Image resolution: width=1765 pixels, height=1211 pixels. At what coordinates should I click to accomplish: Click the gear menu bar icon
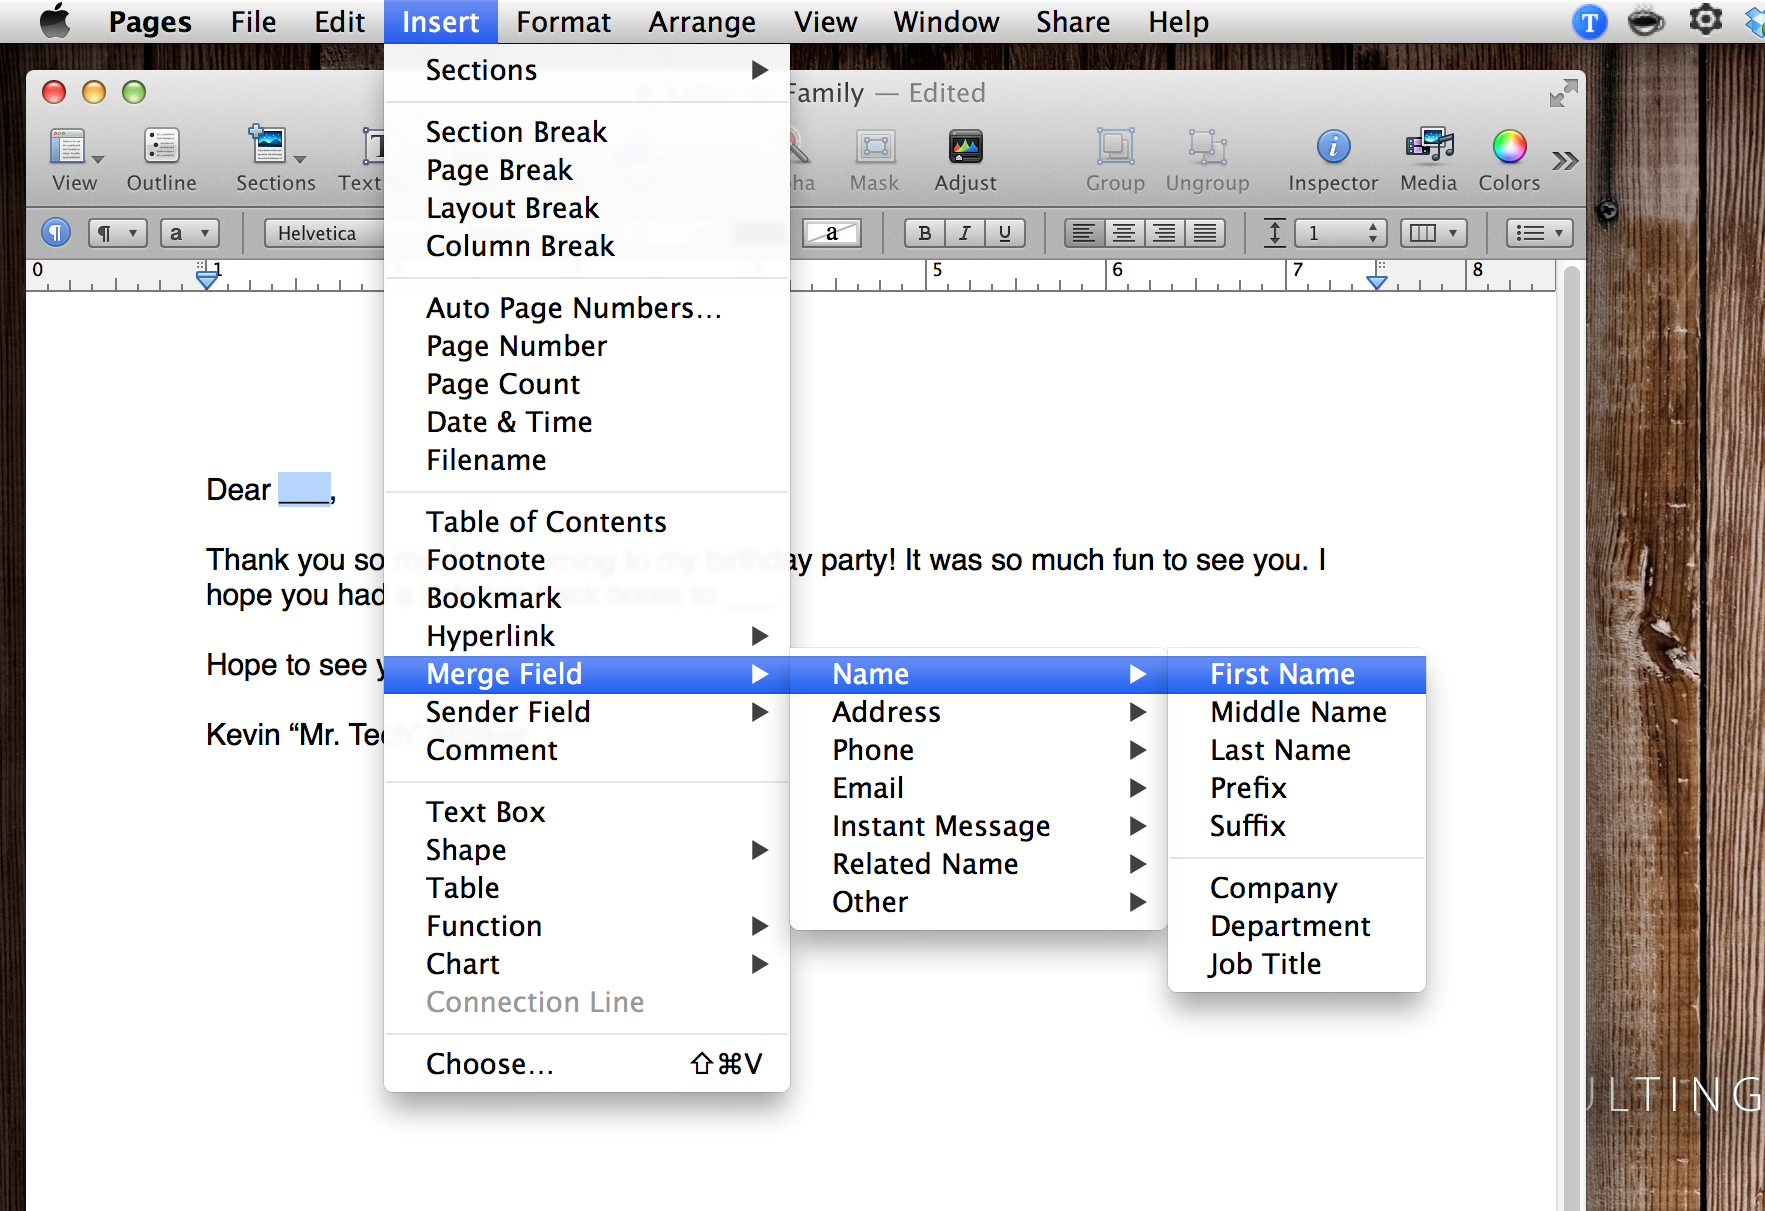pyautogui.click(x=1705, y=20)
